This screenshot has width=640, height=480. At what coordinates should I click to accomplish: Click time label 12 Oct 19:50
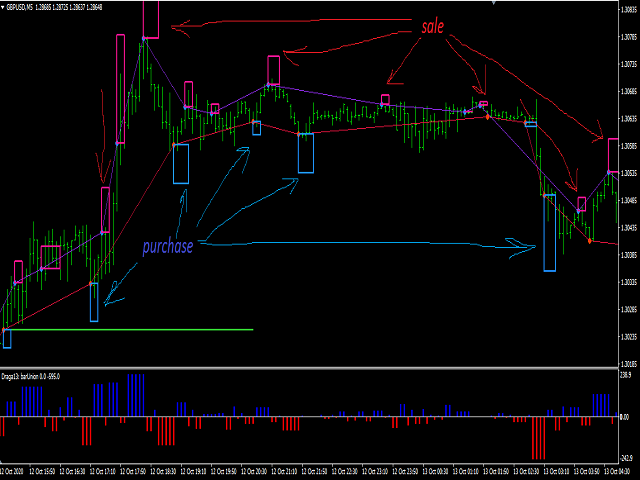tap(223, 471)
